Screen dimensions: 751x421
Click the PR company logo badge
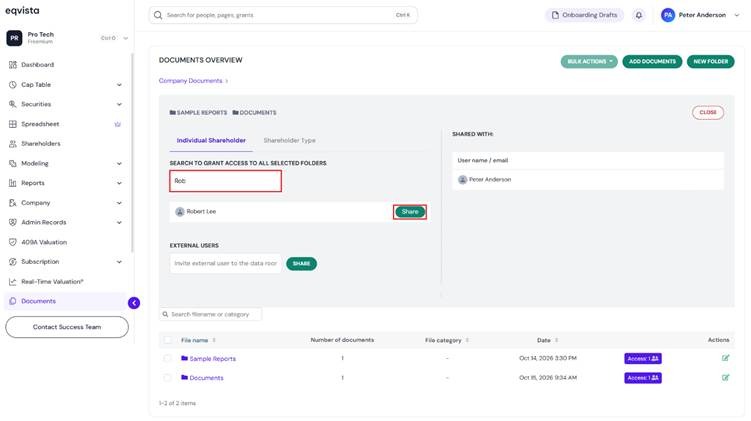[x=14, y=38]
